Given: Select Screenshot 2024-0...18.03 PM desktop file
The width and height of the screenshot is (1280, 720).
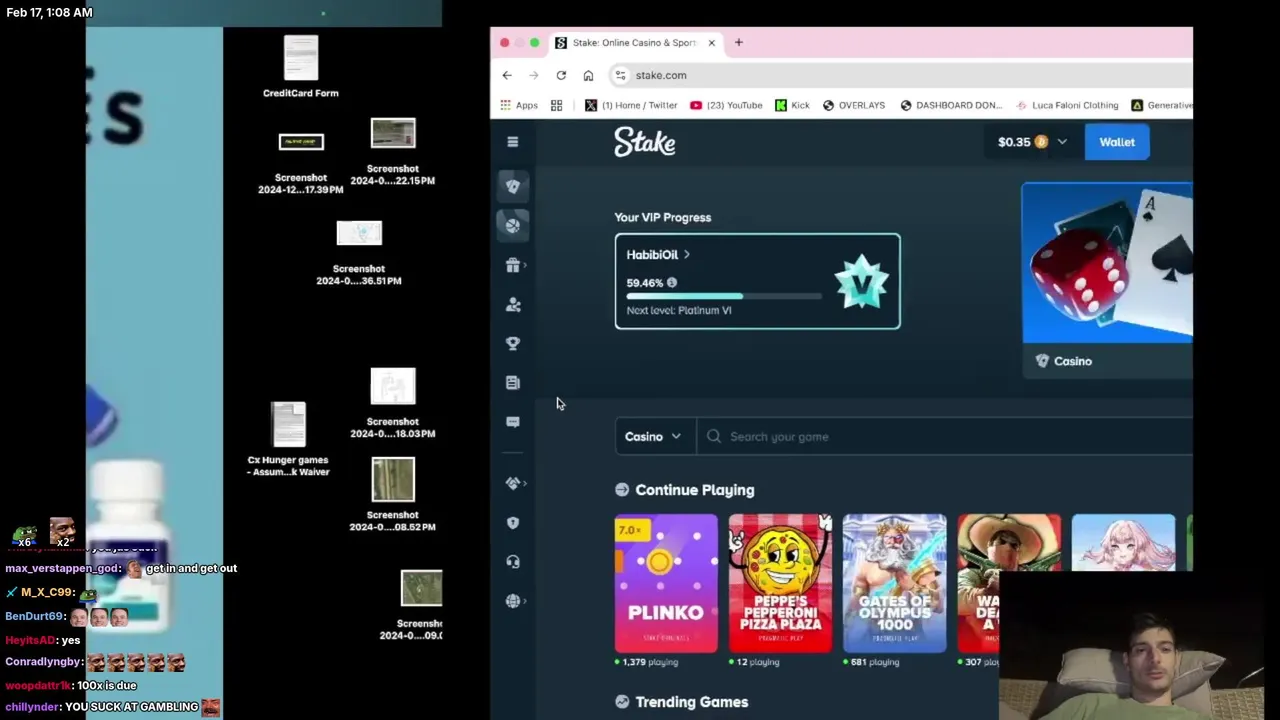Looking at the screenshot, I should click(393, 404).
